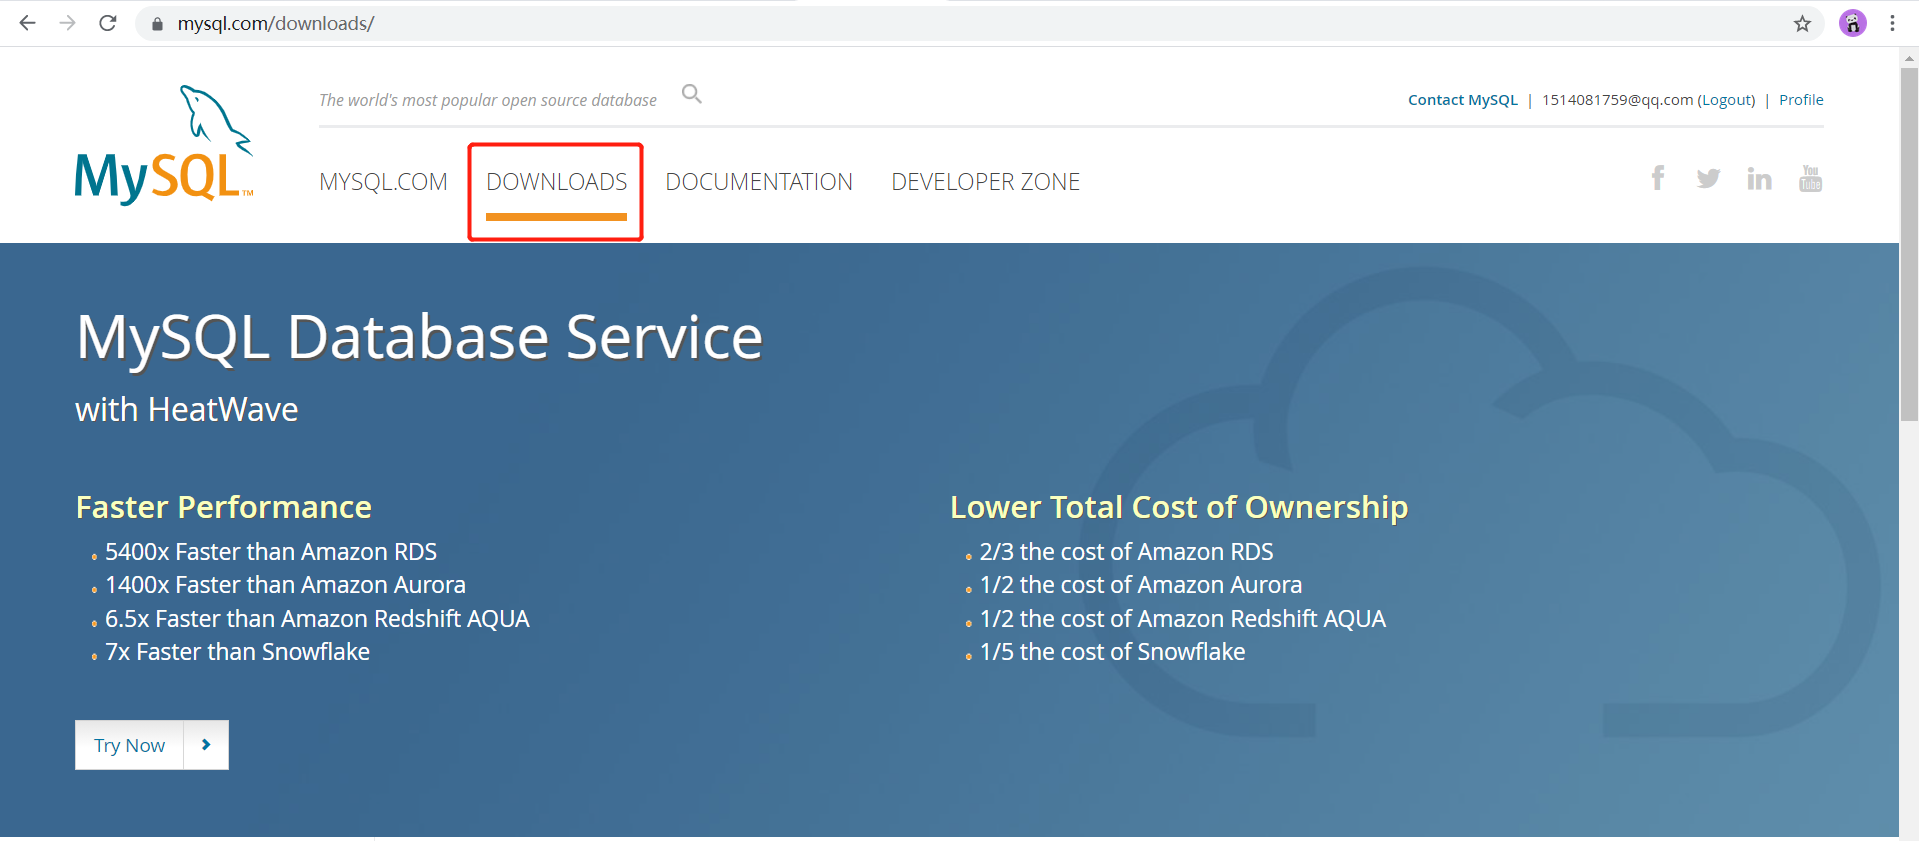Click '7x Faster than Snowflake' text
The height and width of the screenshot is (841, 1919).
coord(237,652)
